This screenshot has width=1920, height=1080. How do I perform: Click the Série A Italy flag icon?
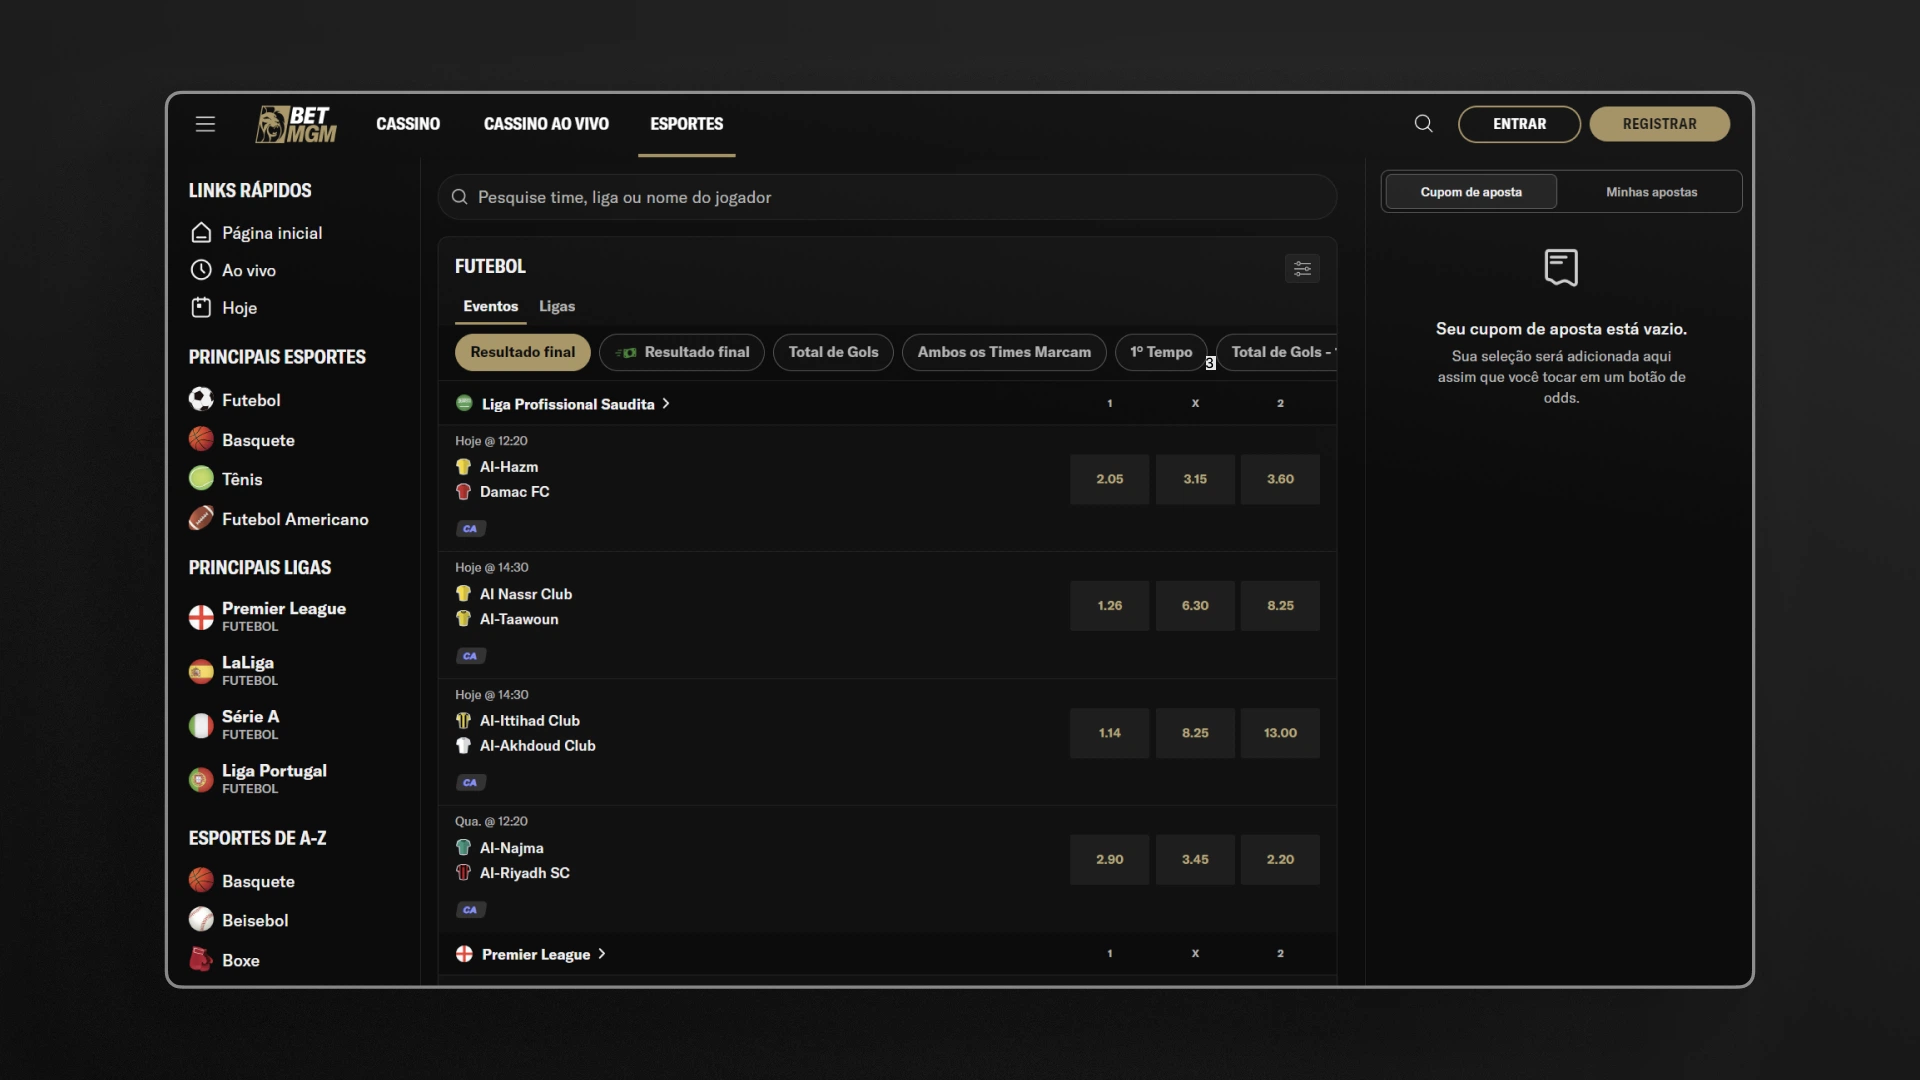[201, 725]
